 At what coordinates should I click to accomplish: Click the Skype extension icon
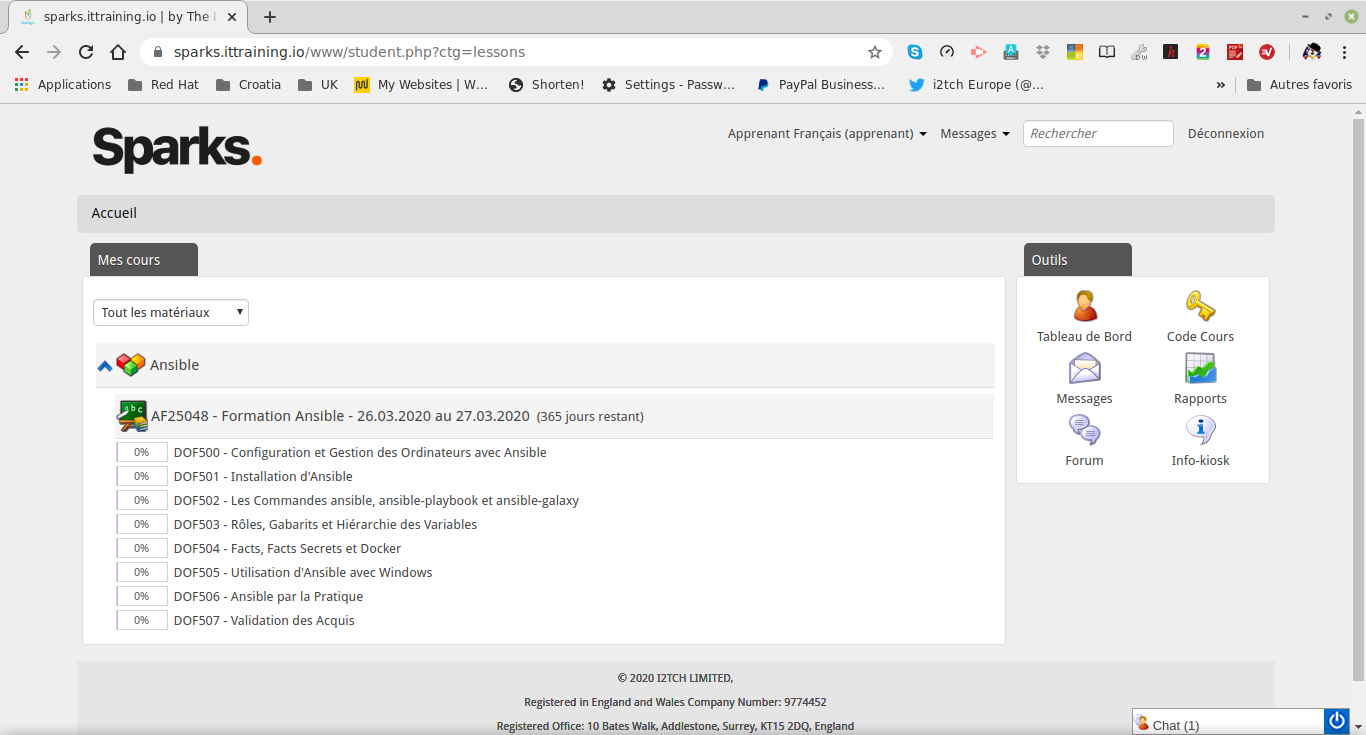click(915, 52)
